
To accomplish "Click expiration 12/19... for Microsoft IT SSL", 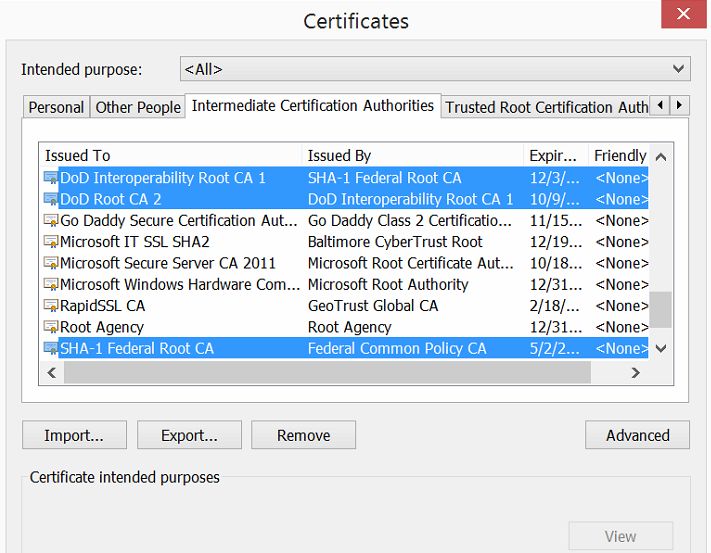I will [556, 242].
